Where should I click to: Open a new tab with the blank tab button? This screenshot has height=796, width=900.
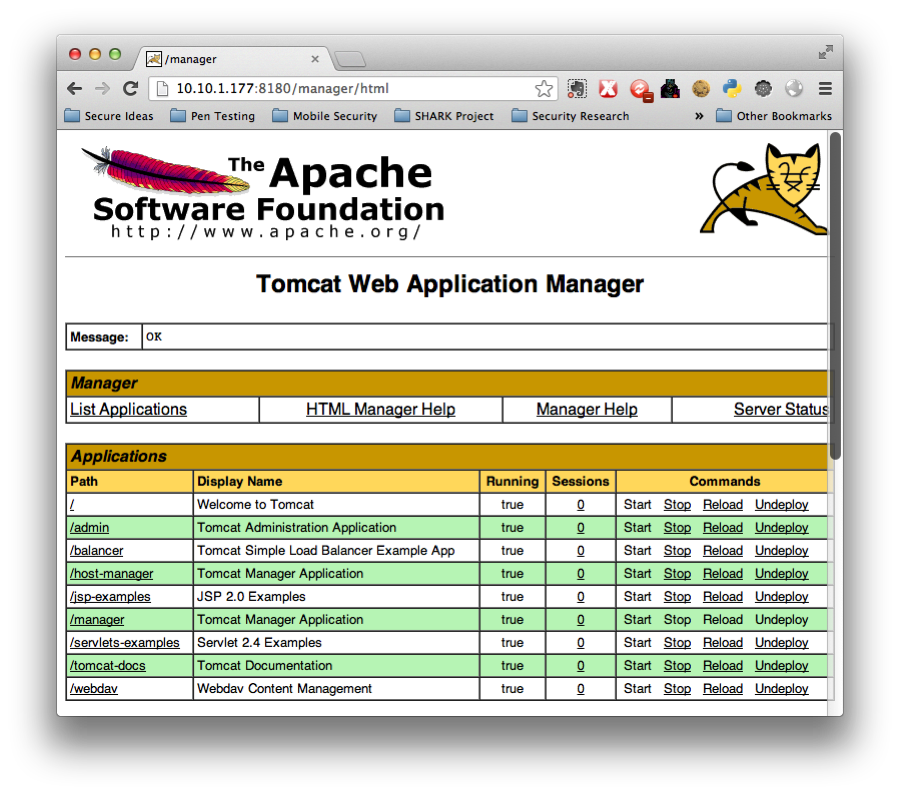pyautogui.click(x=349, y=60)
